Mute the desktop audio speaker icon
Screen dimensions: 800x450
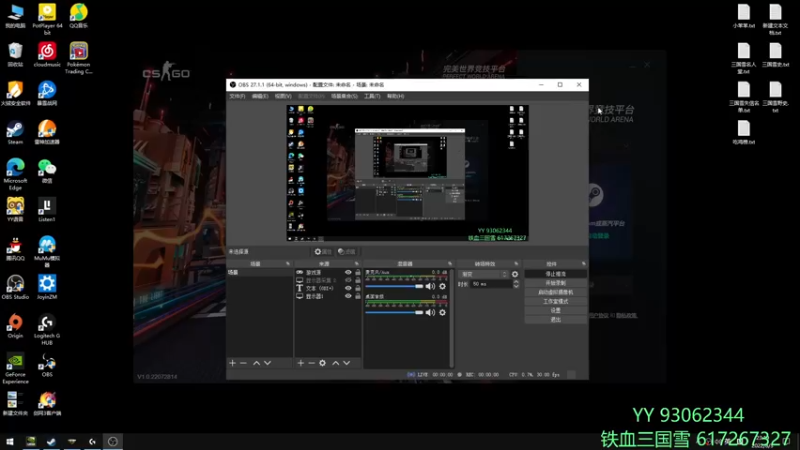coord(431,312)
